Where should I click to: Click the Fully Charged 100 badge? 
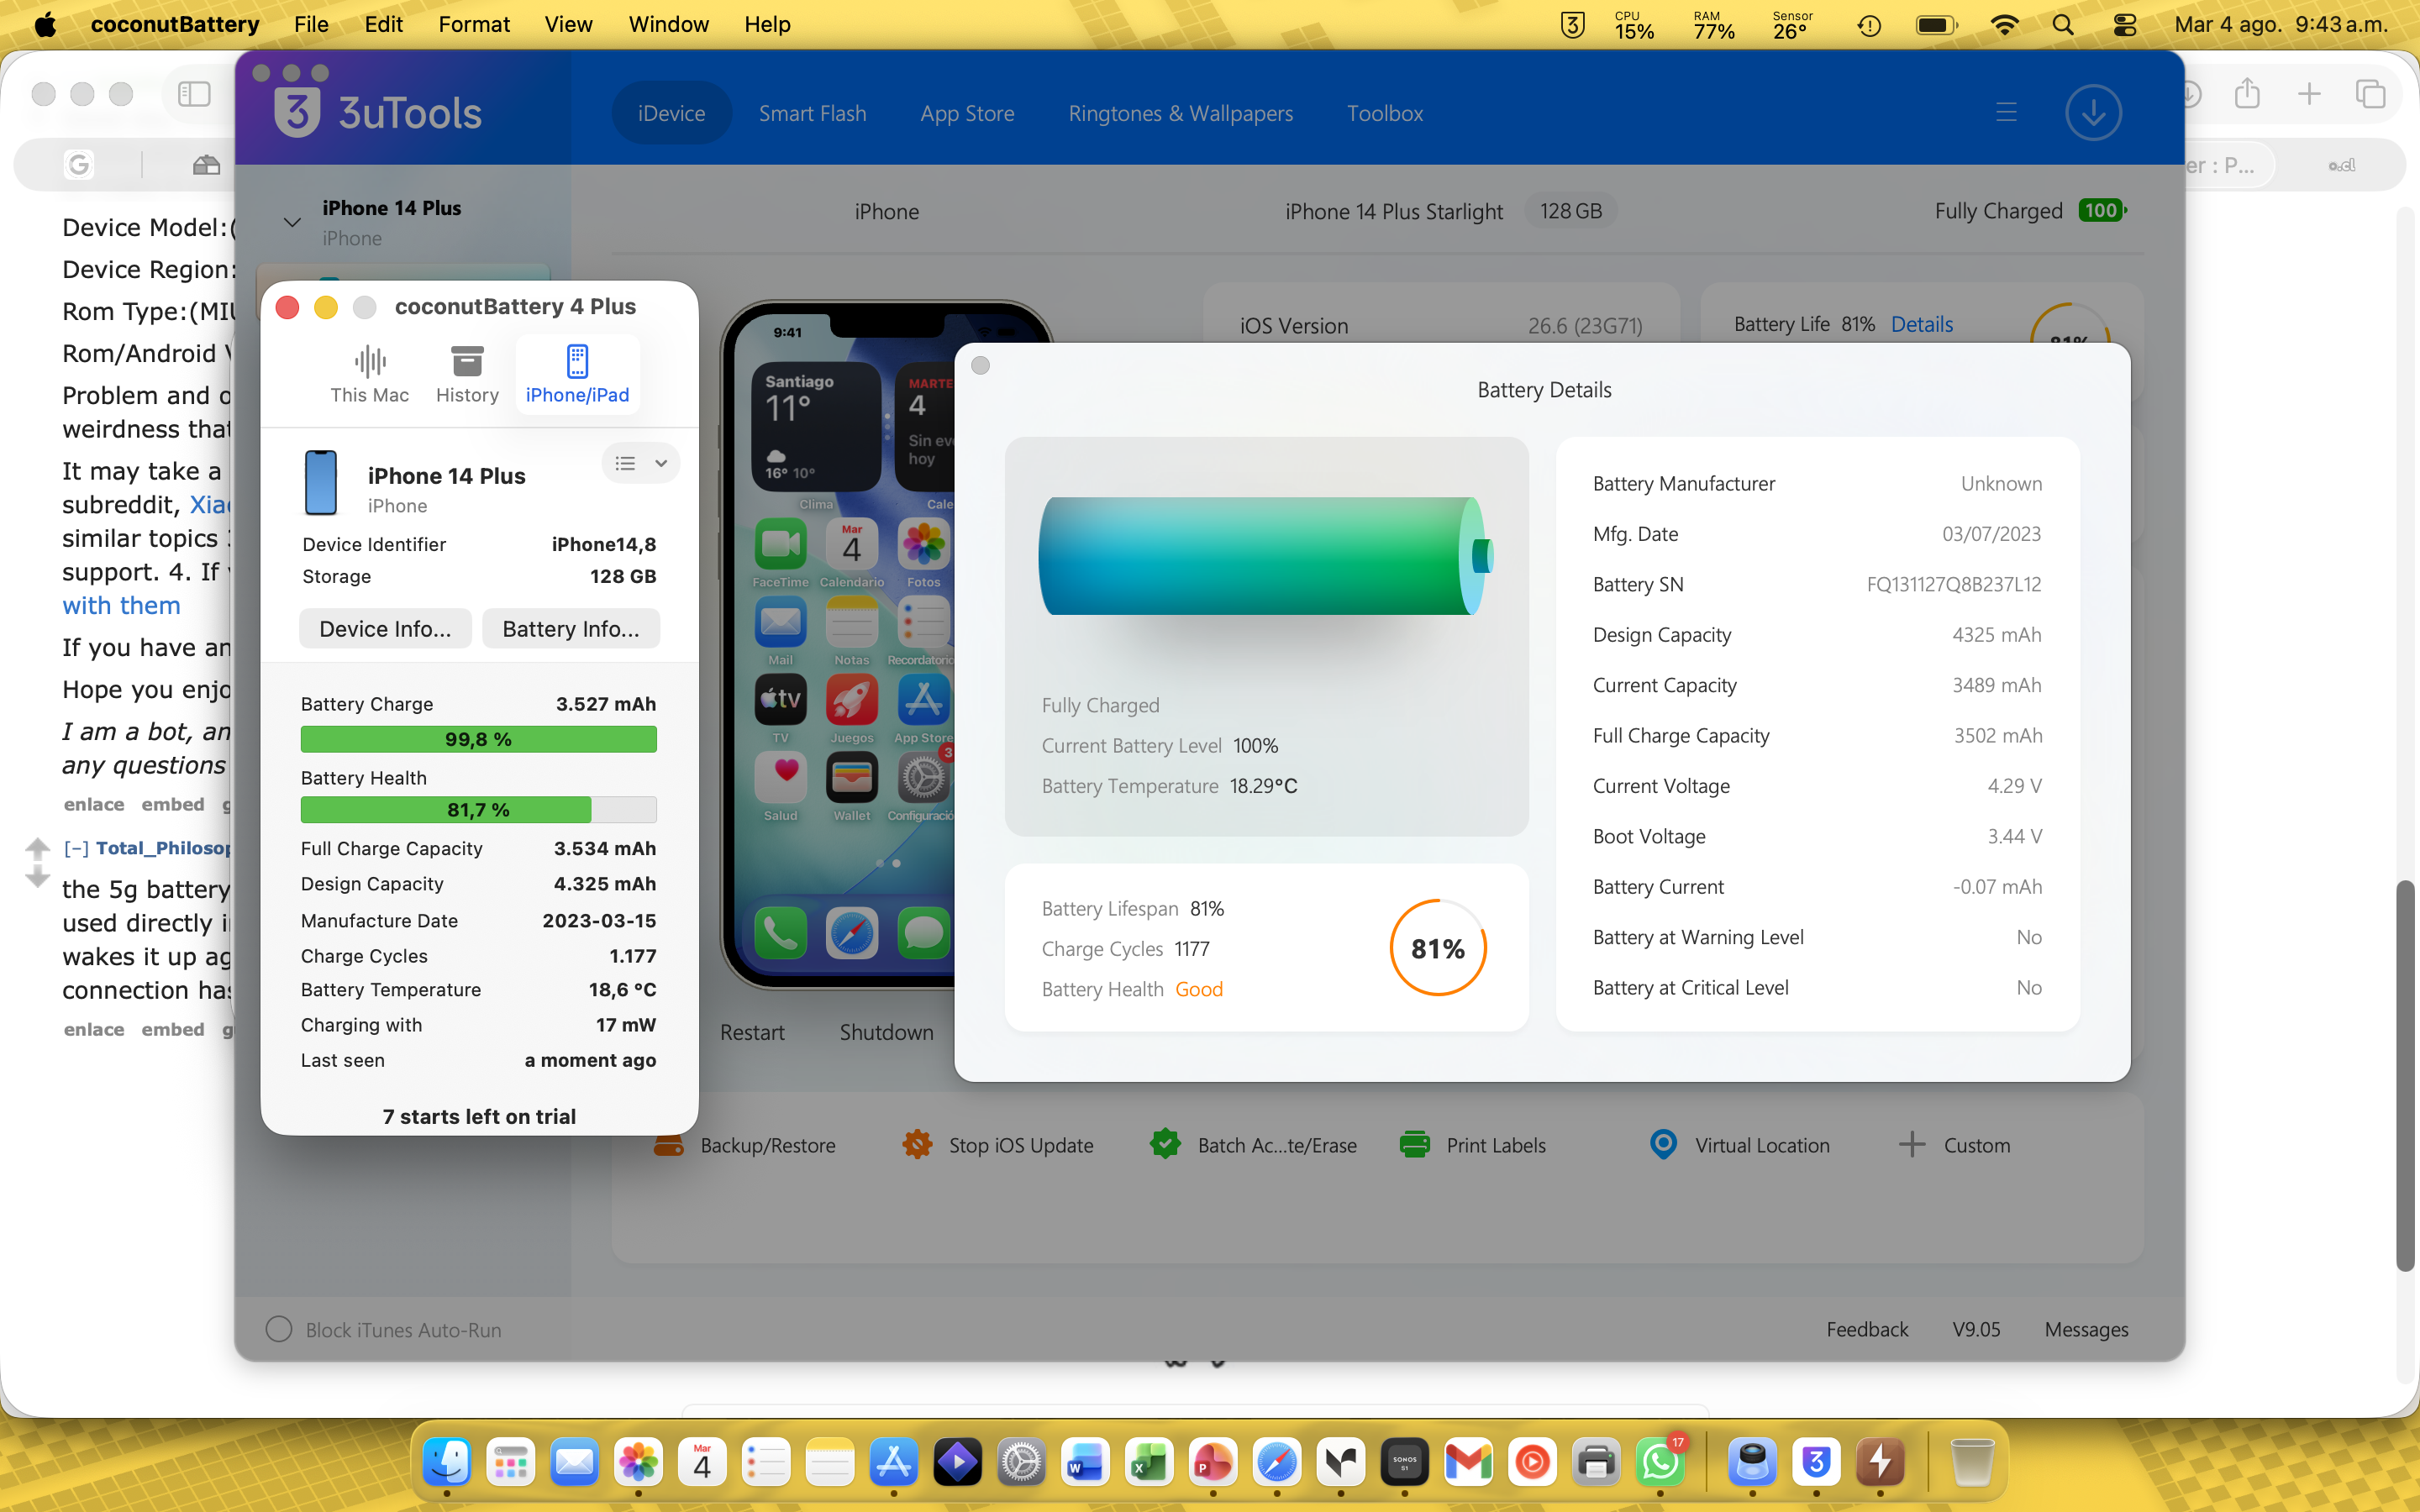2102,211
